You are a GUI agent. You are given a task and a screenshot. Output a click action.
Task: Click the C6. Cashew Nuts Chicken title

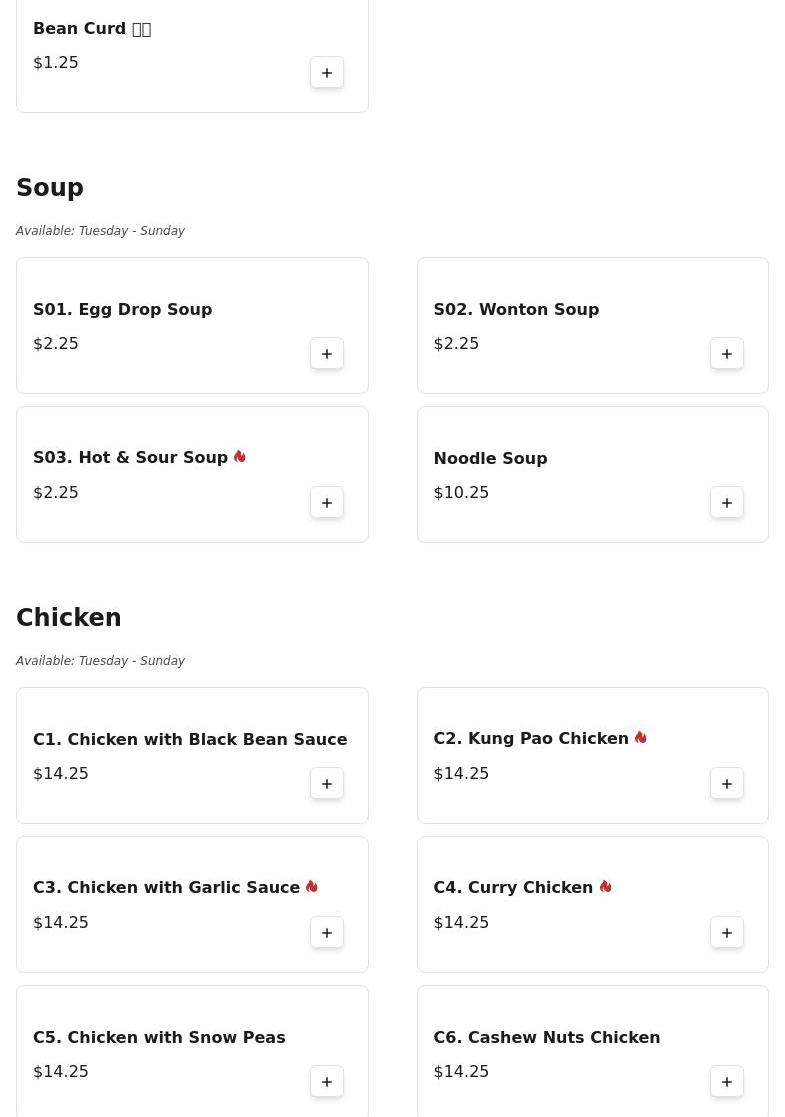(x=546, y=1037)
